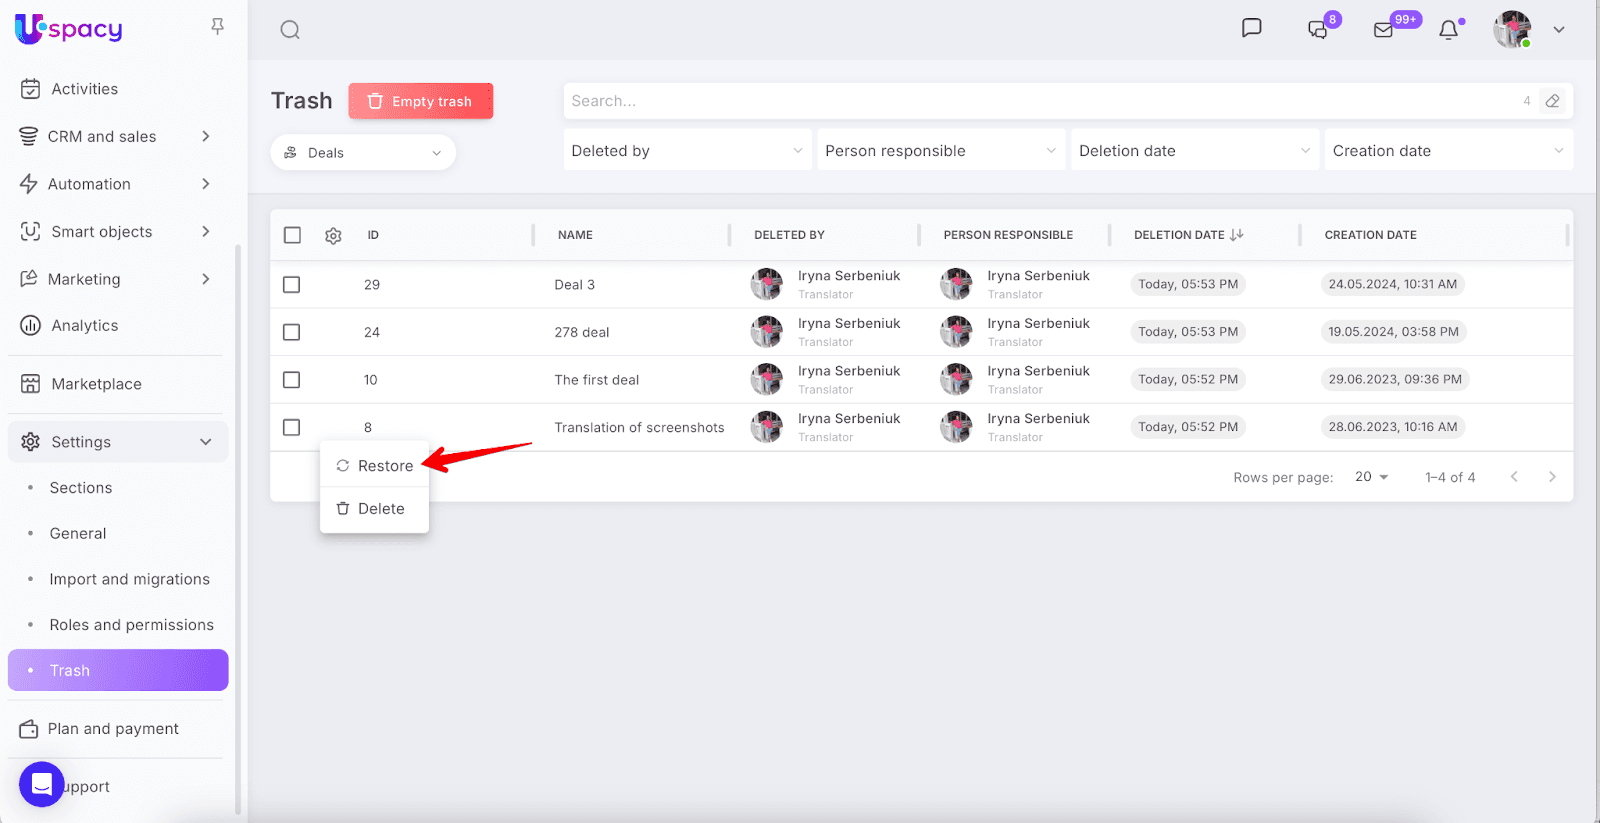Open the chat messages icon with 8 badge
The width and height of the screenshot is (1600, 823).
1318,30
